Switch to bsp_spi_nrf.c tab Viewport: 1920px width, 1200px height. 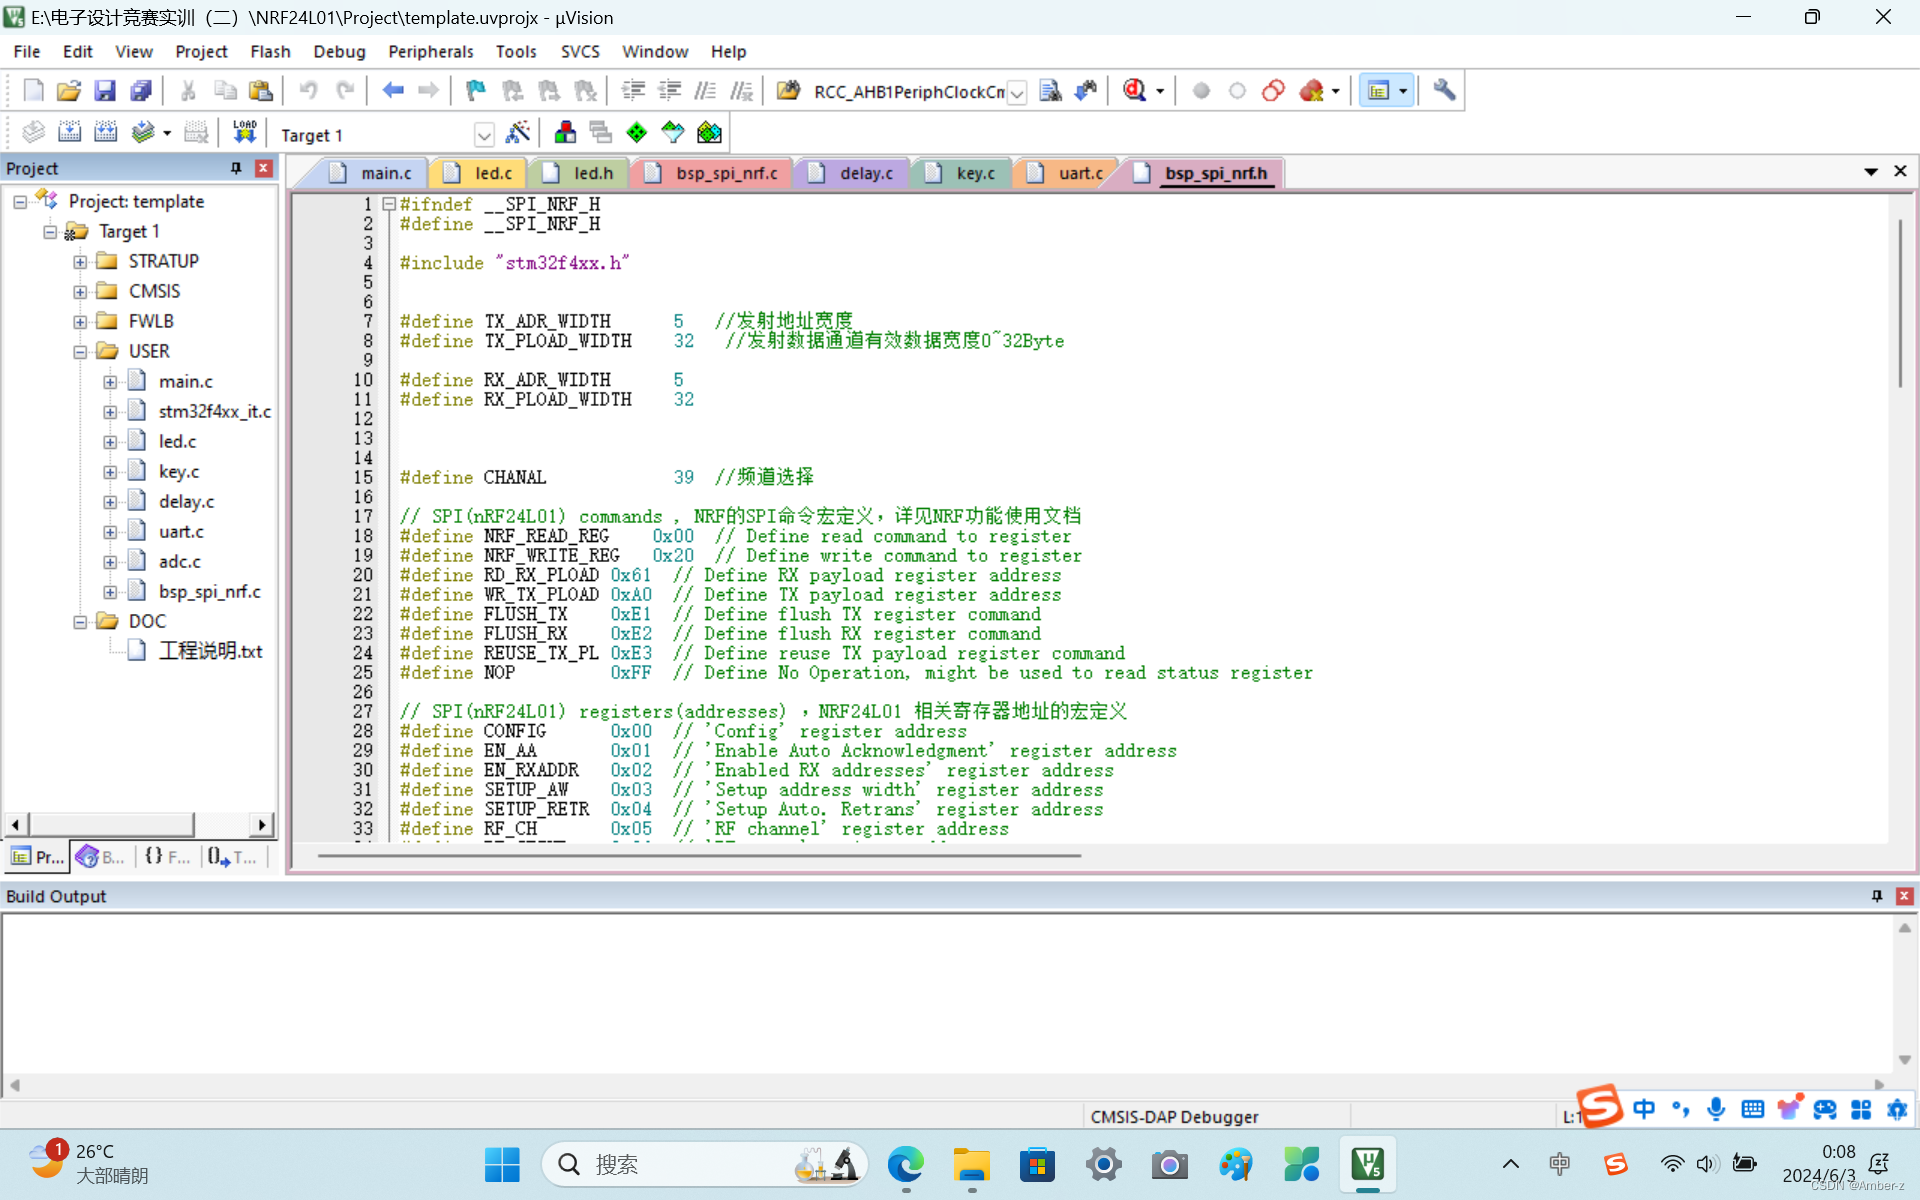pos(725,173)
